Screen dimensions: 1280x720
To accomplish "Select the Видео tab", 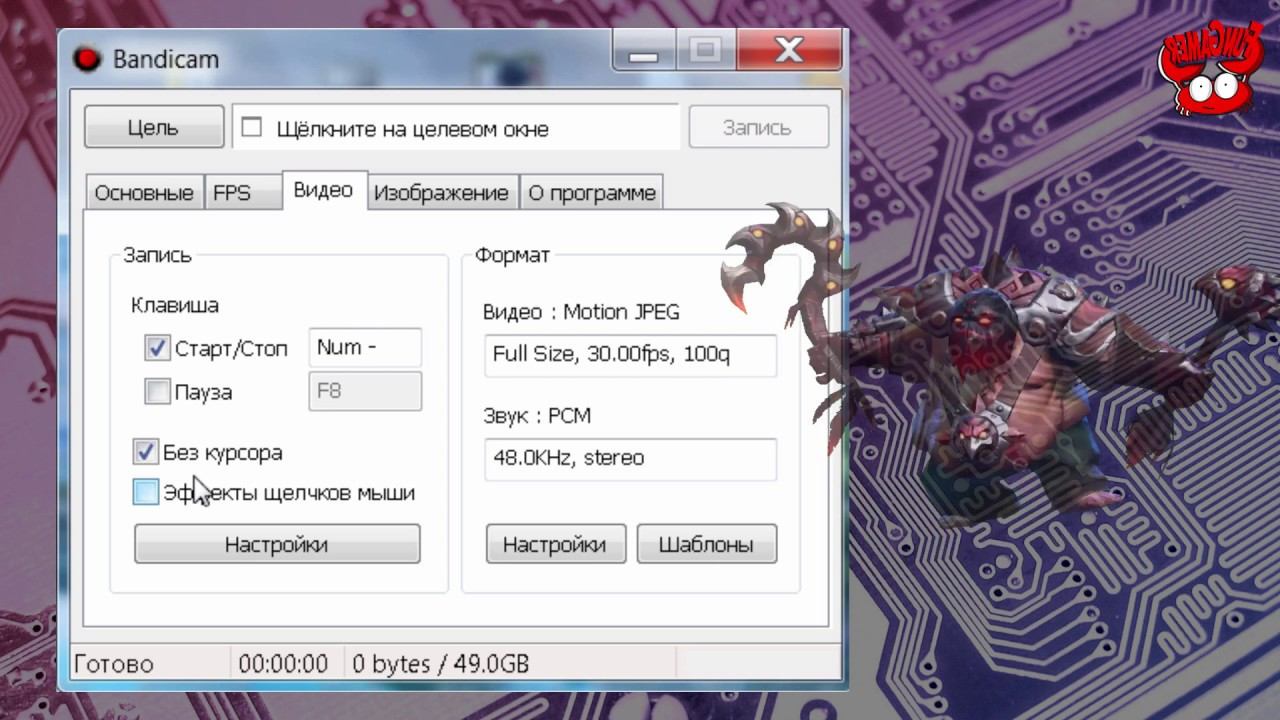I will click(325, 190).
